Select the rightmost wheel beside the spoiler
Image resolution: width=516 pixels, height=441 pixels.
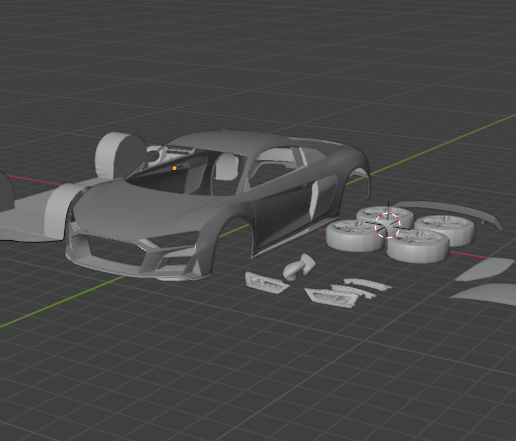445,230
